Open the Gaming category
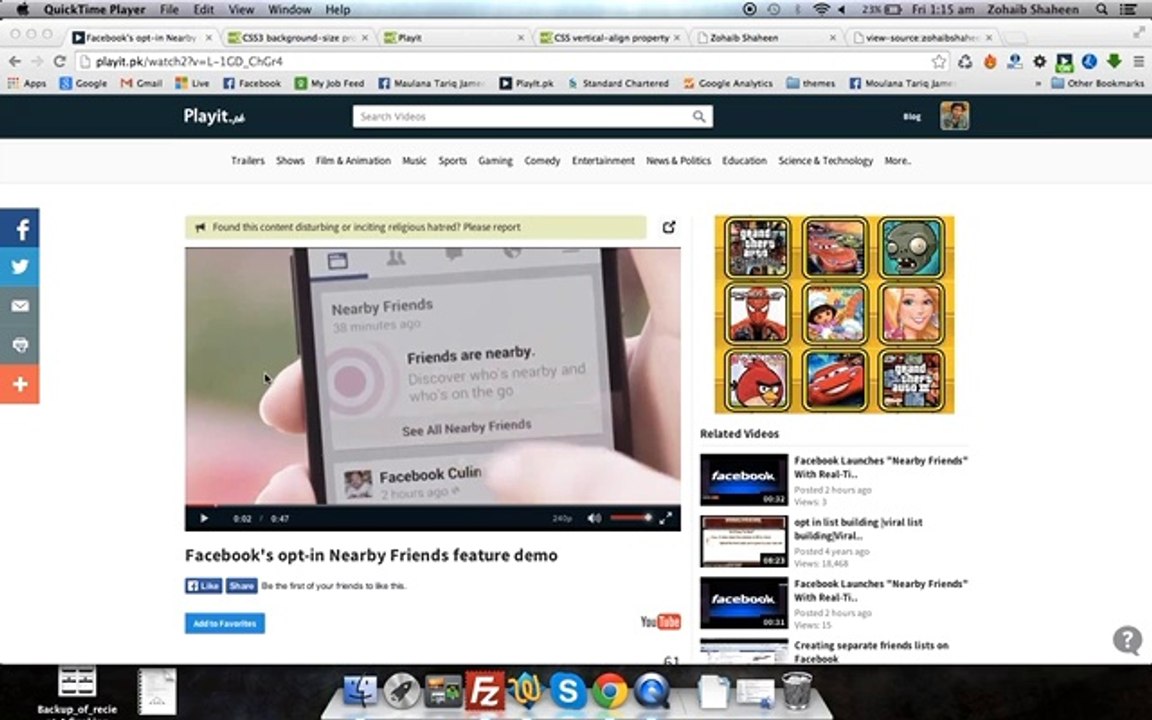Screen dimensions: 1152x720 click(495, 160)
